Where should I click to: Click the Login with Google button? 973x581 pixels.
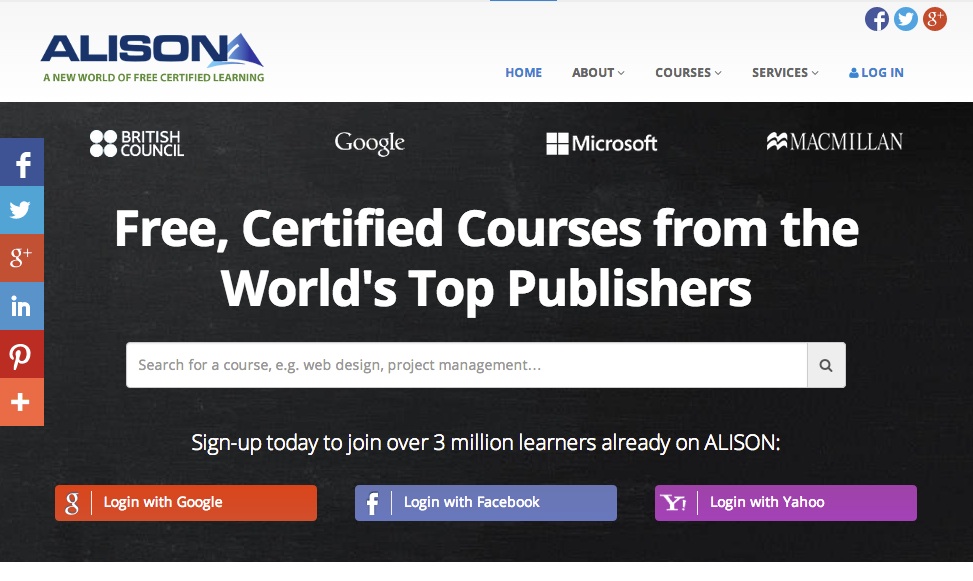[185, 503]
